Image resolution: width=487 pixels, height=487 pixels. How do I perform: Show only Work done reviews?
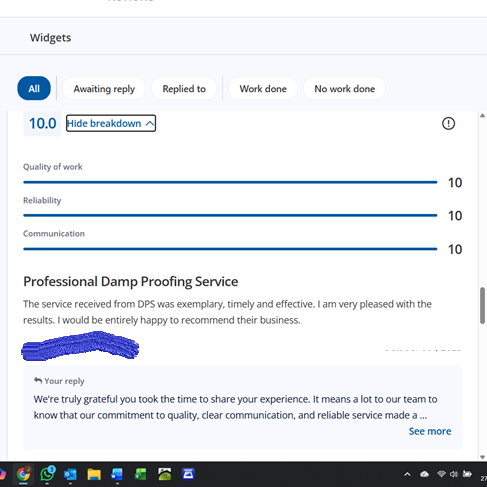(x=263, y=89)
